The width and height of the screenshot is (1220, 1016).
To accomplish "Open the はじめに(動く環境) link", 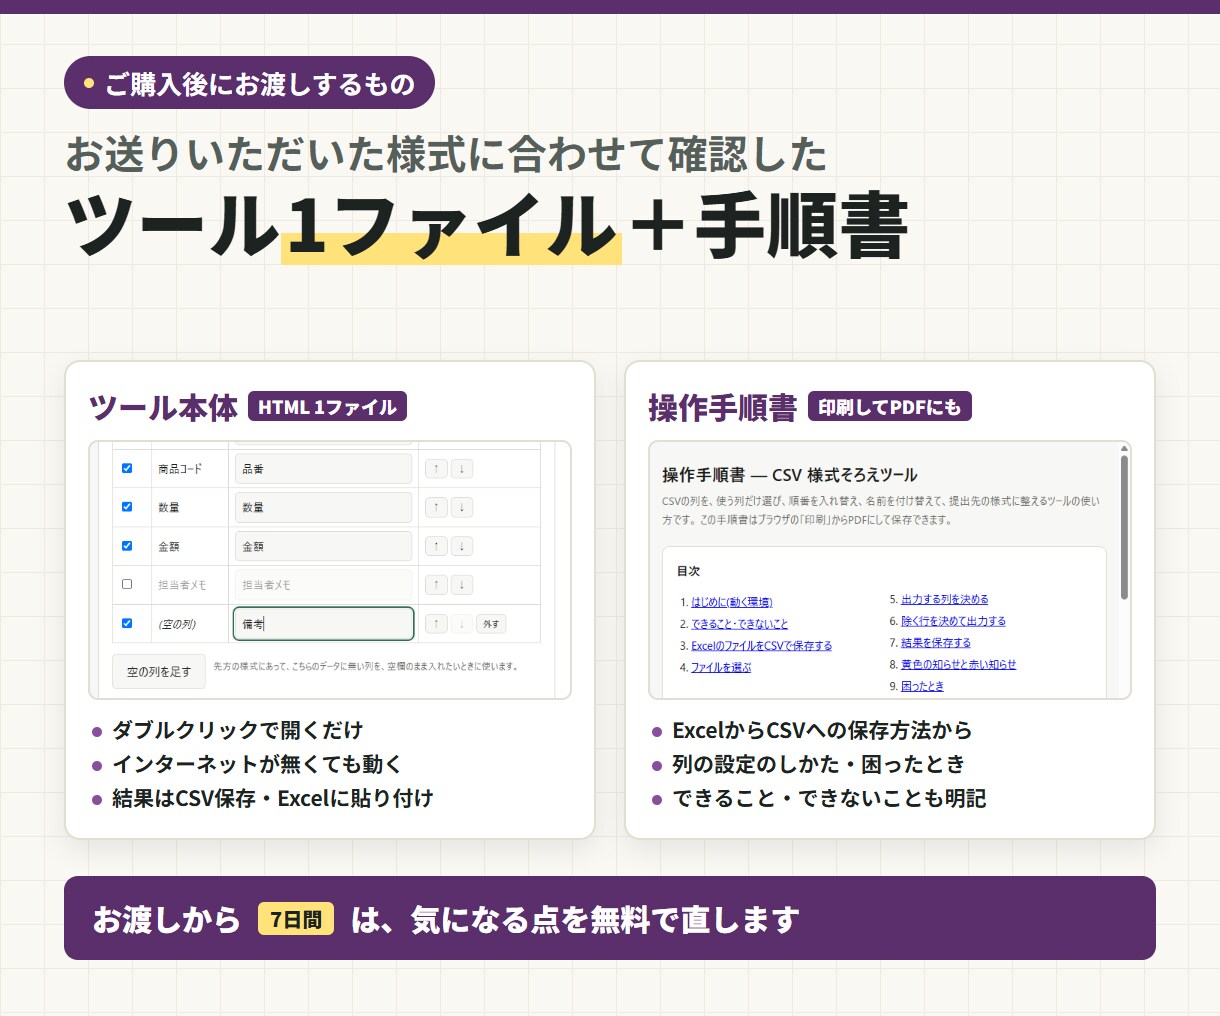I will [x=731, y=602].
